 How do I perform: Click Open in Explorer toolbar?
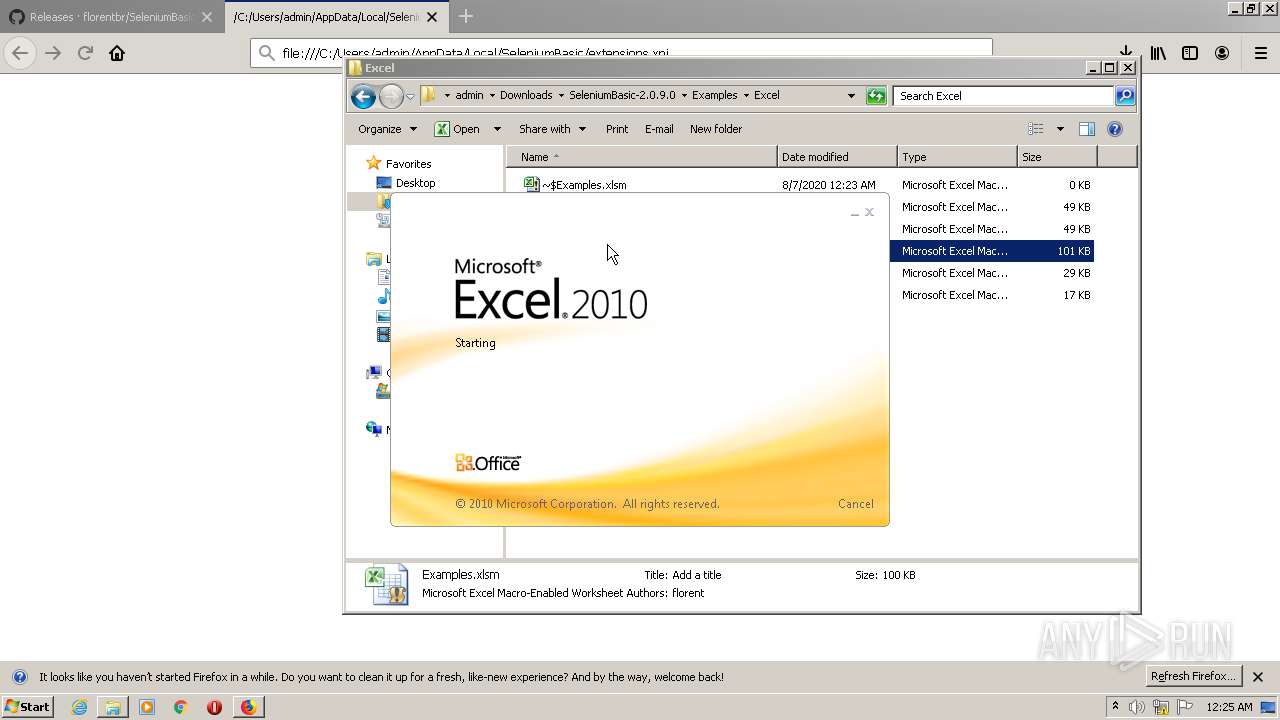click(457, 129)
